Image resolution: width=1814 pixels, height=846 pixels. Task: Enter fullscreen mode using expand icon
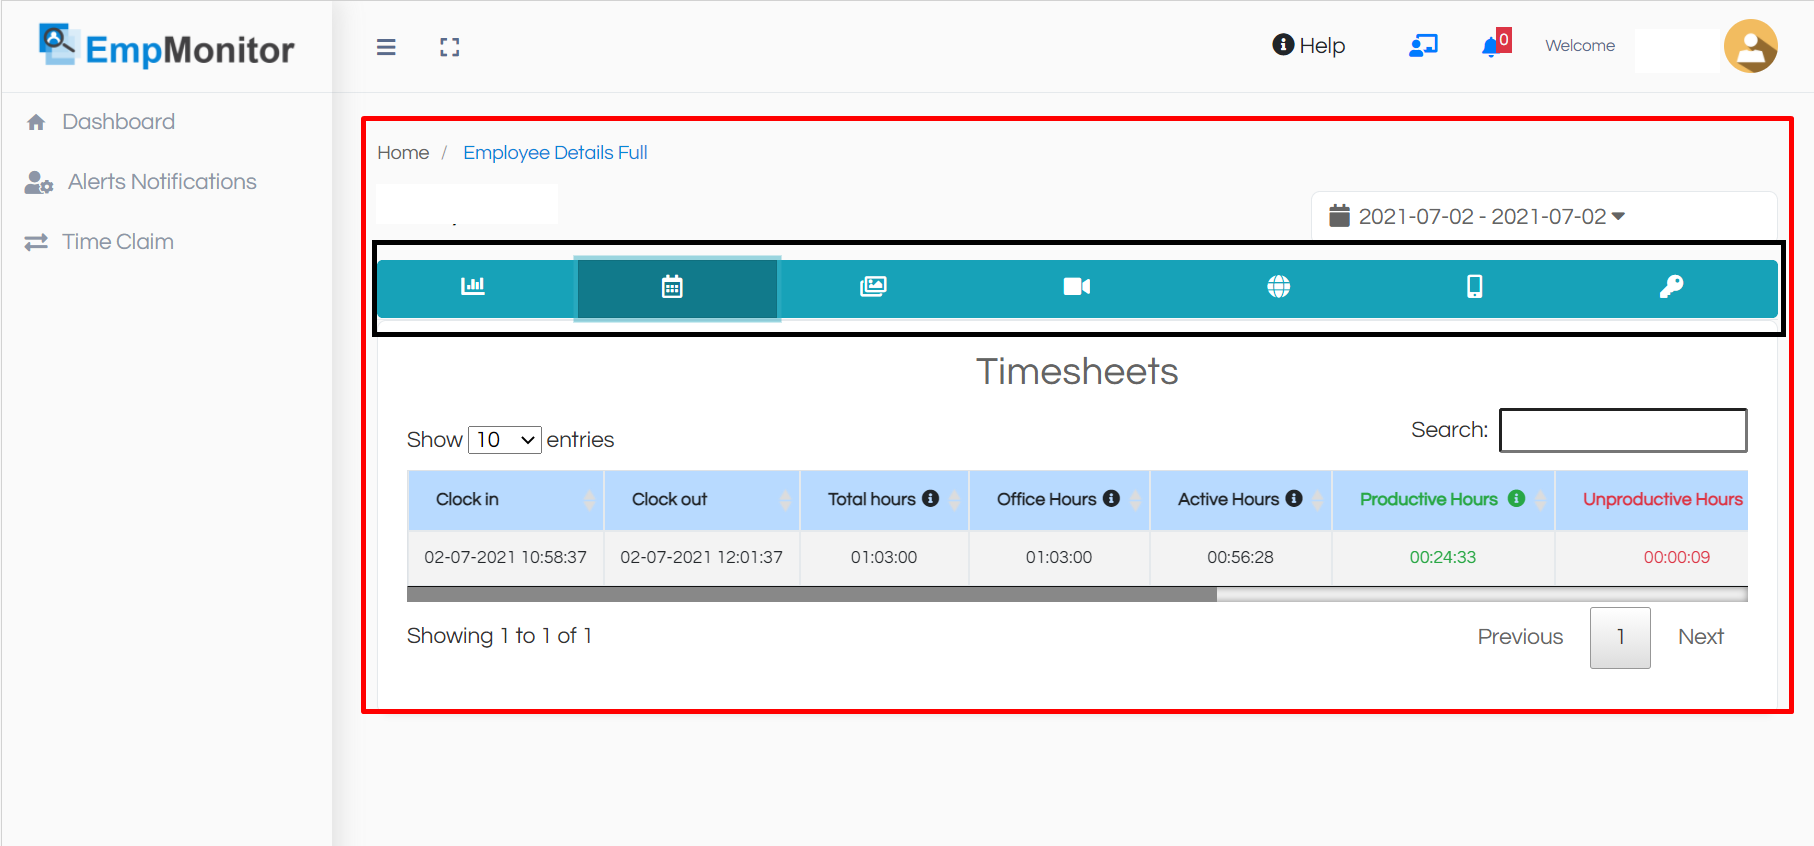point(450,47)
